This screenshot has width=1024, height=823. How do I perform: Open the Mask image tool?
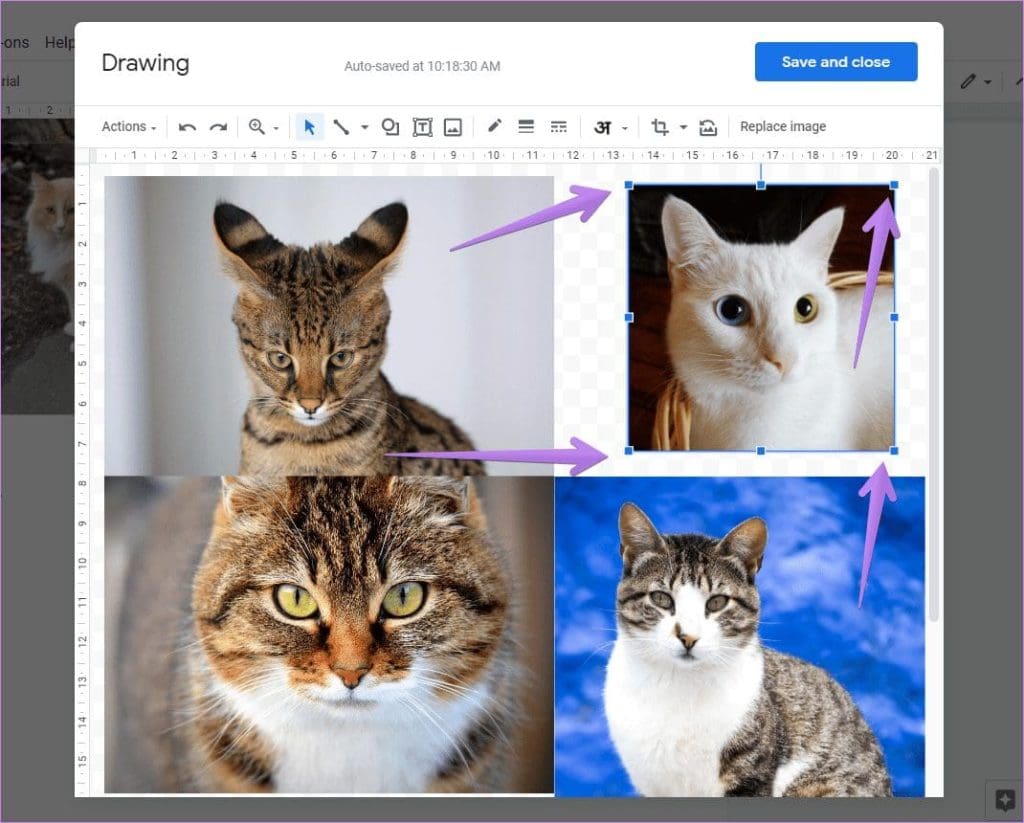707,127
